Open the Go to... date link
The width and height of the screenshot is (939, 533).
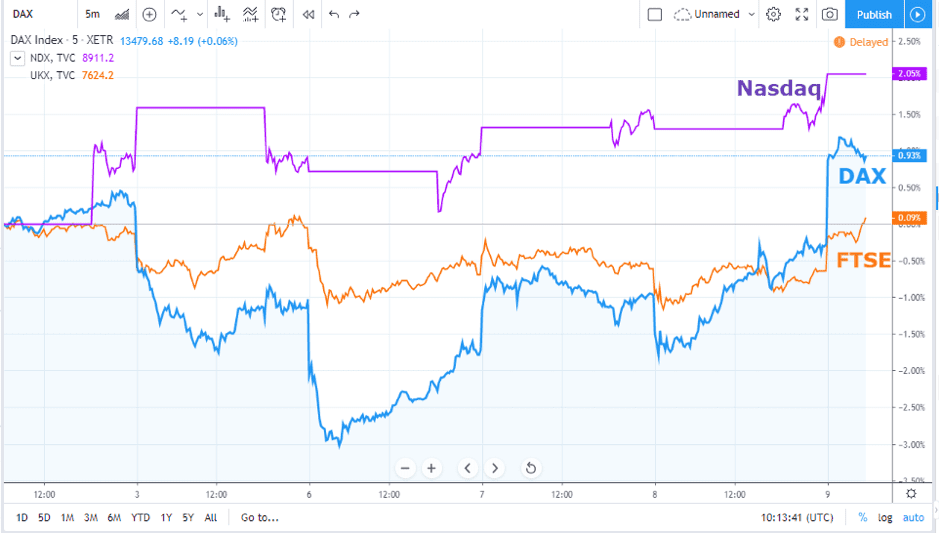pyautogui.click(x=260, y=517)
